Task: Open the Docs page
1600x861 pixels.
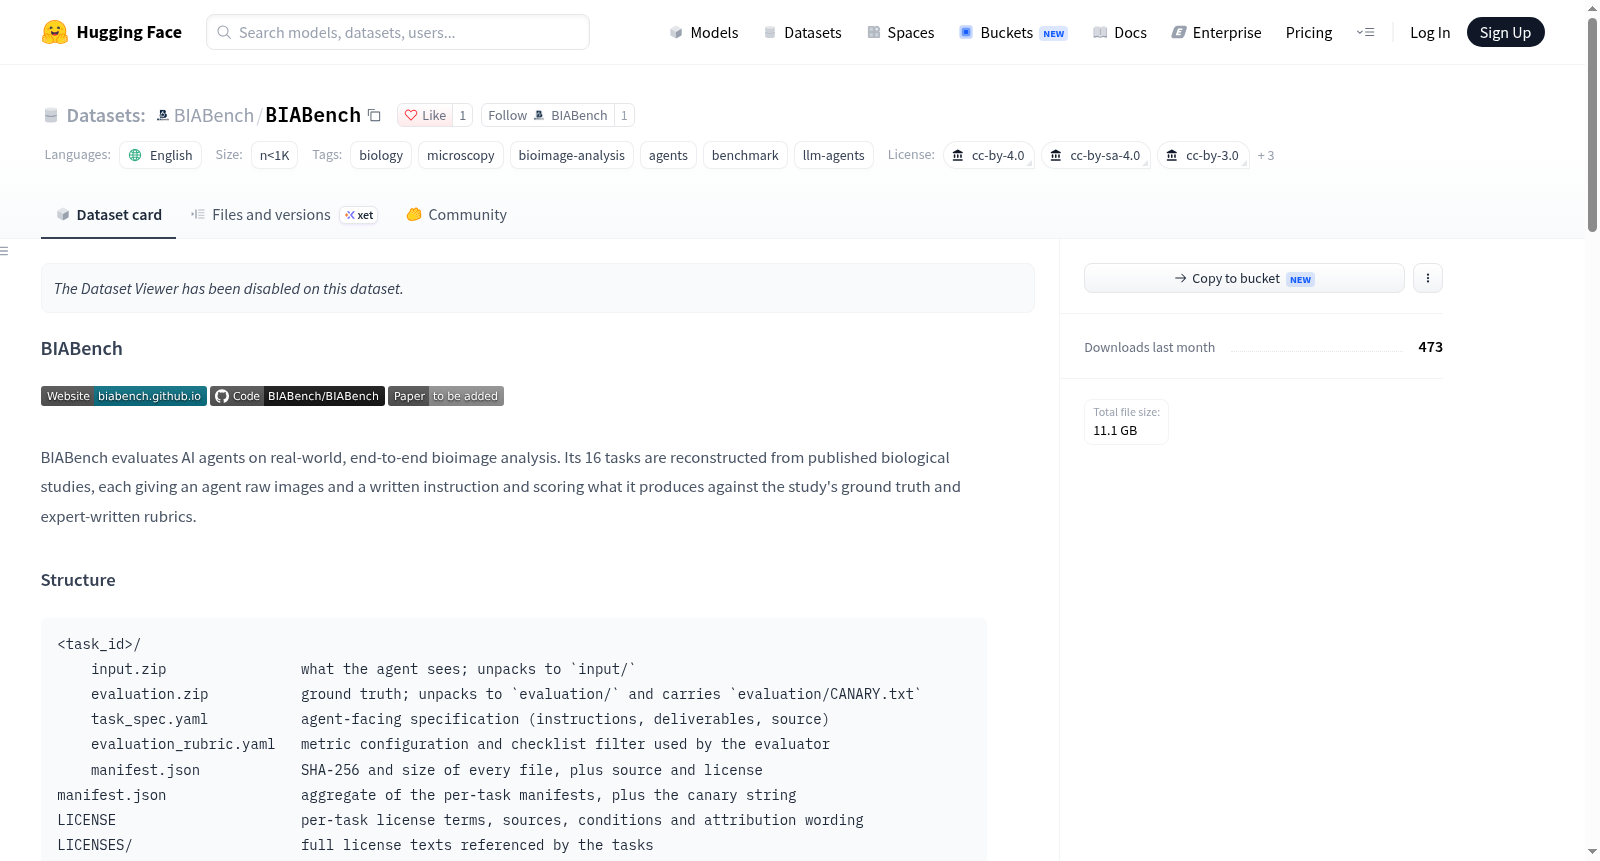Action: 1120,32
